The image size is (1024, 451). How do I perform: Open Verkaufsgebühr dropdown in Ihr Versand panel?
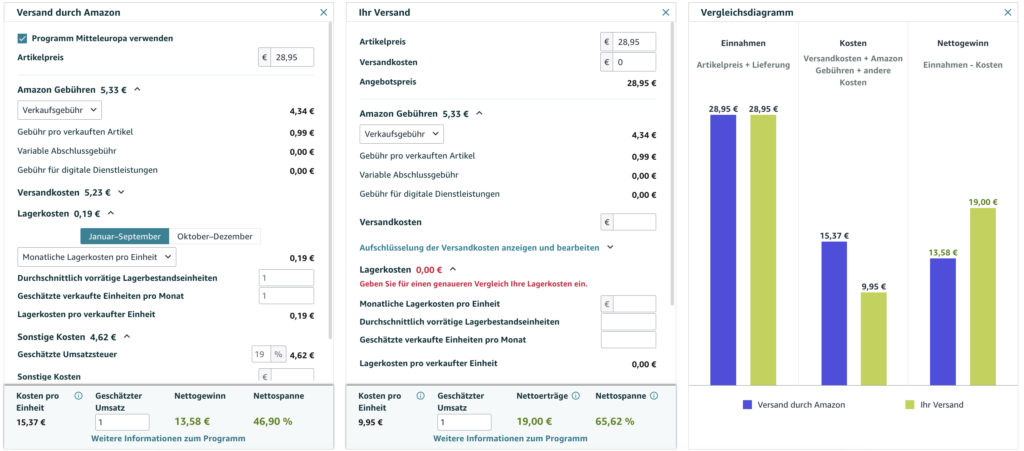coord(401,134)
